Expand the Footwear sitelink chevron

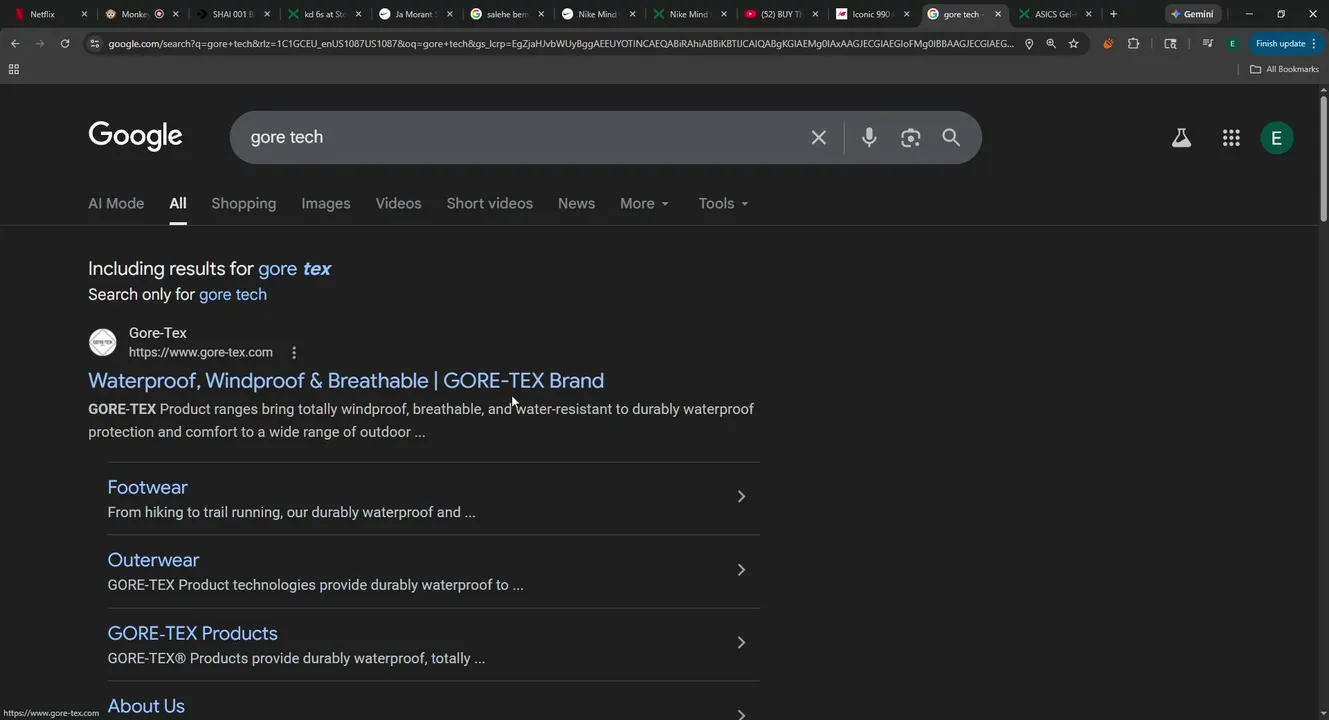741,497
